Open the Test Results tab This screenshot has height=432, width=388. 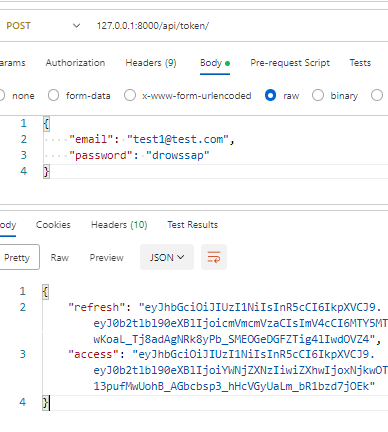[193, 225]
